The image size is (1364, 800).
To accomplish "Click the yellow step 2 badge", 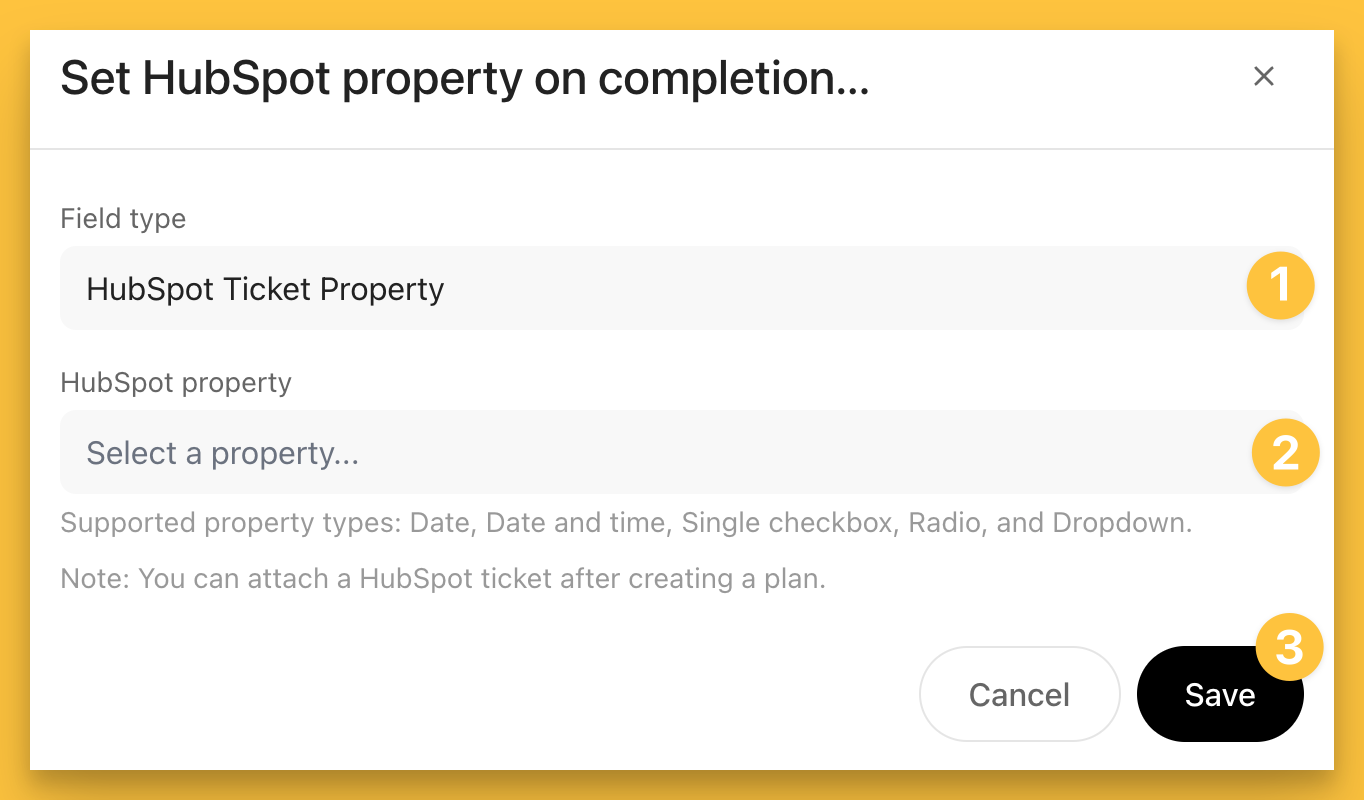I will [1285, 452].
